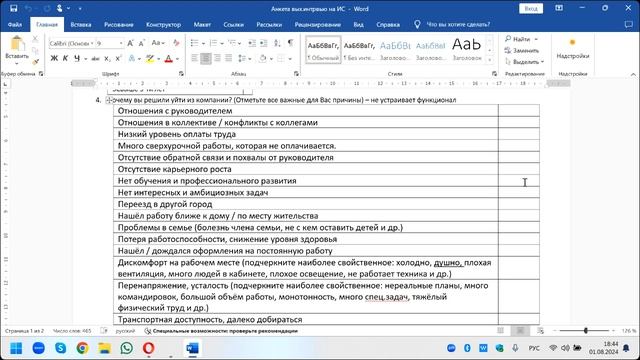Viewport: 640px width, 360px height.
Task: Align paragraph to the right
Action: (217, 58)
